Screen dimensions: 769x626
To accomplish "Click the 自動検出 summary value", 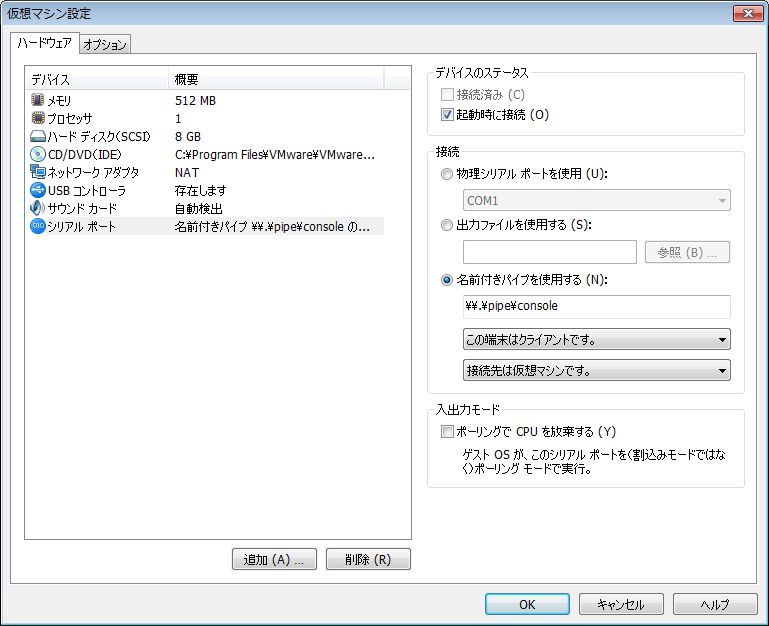I will pos(199,209).
